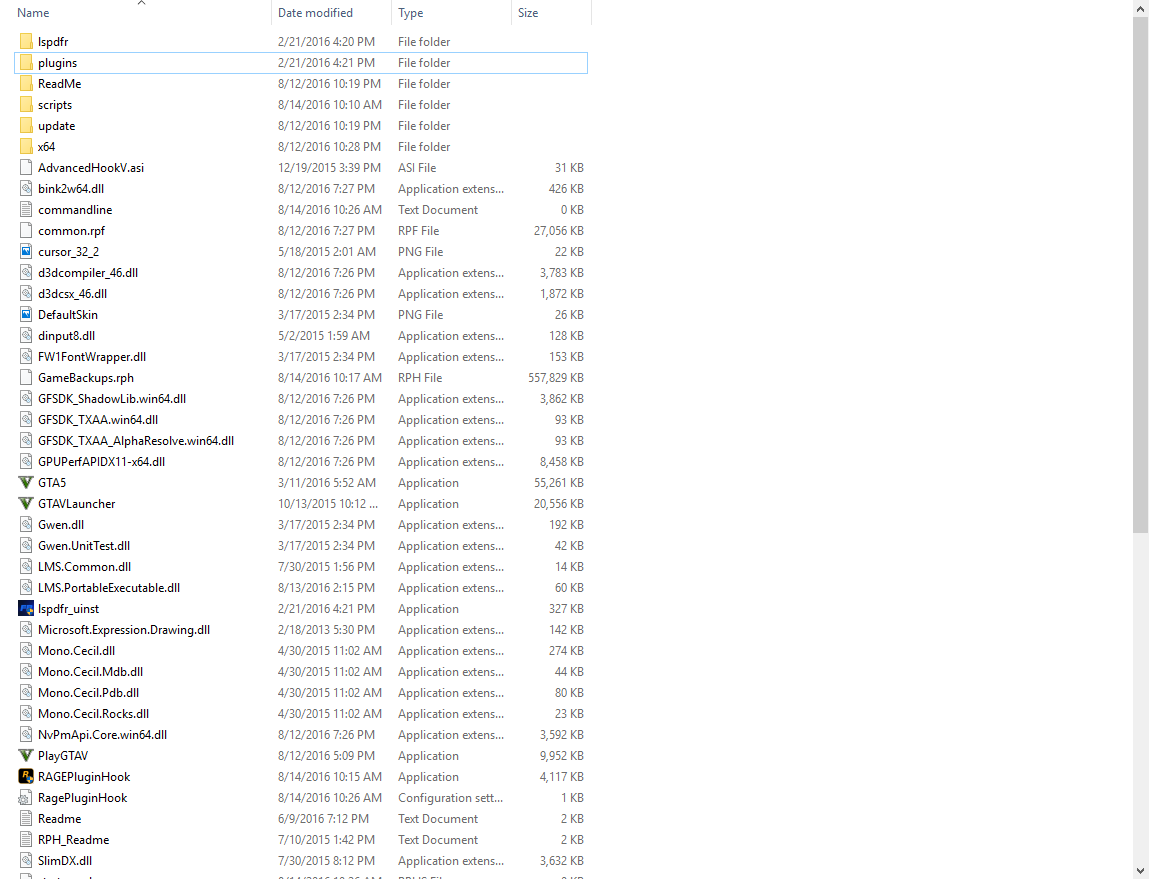Viewport: 1149px width, 879px height.
Task: Click the RPF File type entry
Action: click(x=418, y=231)
